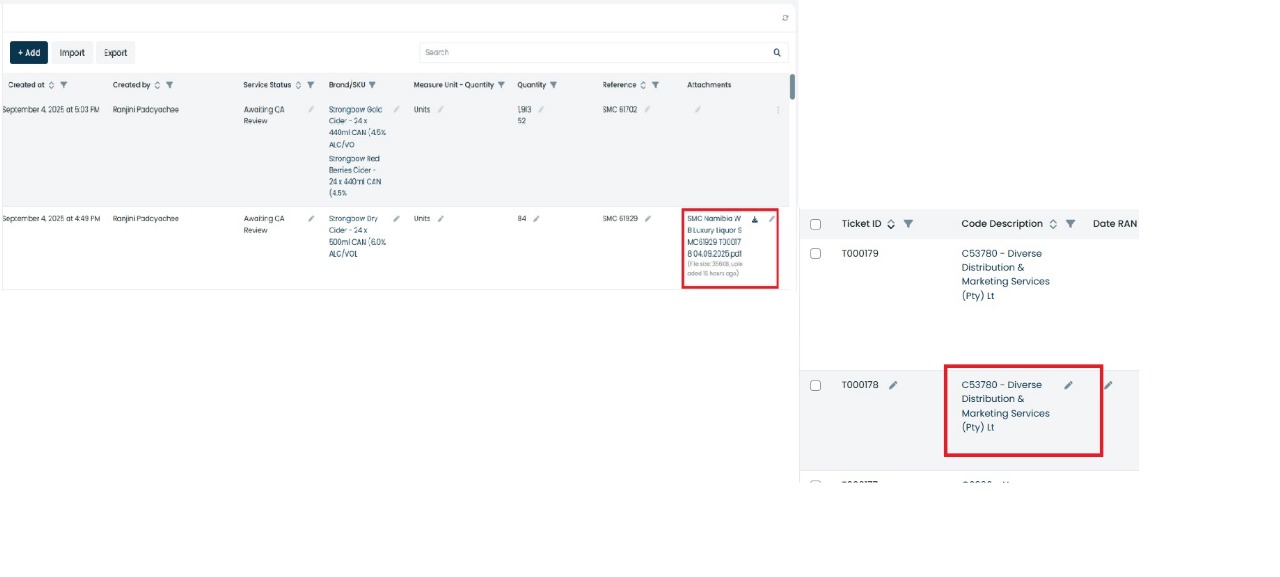Viewport: 1280px width, 577px height.
Task: Click the T000179 'C53780 - Diverse Distribution' text
Action: tap(1005, 275)
